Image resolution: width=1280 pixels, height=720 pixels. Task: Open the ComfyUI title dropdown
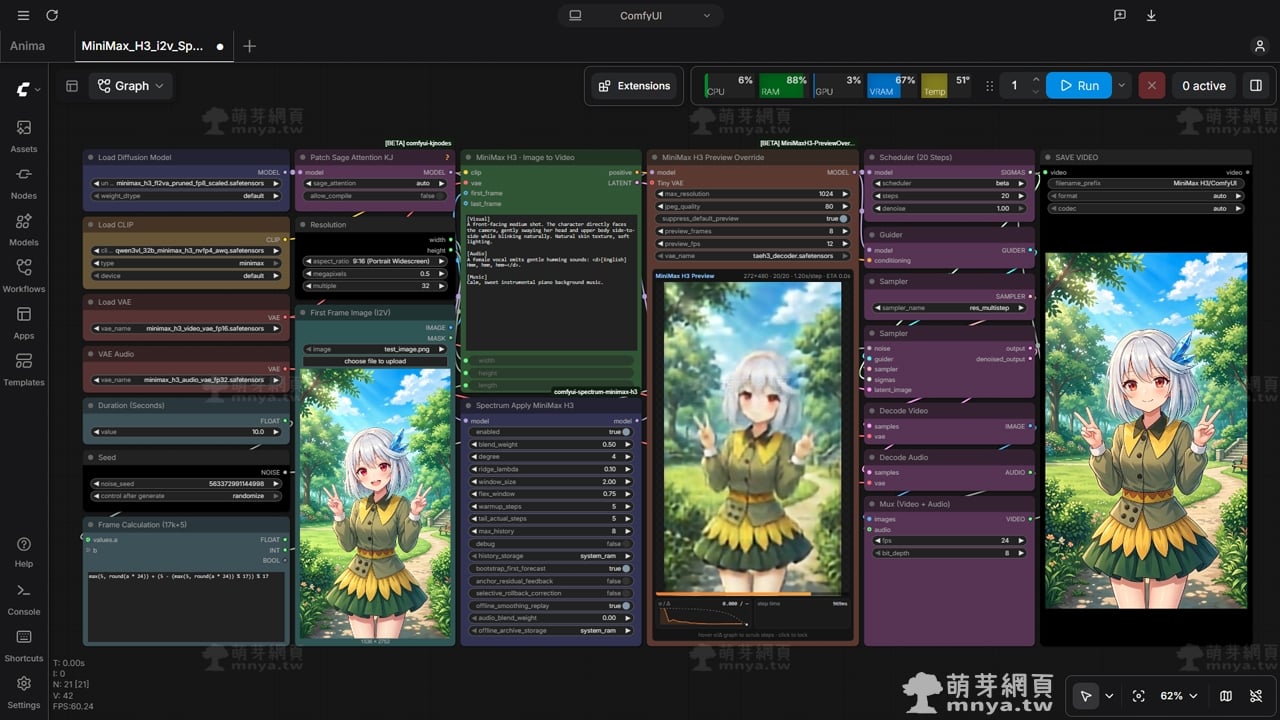pyautogui.click(x=641, y=16)
